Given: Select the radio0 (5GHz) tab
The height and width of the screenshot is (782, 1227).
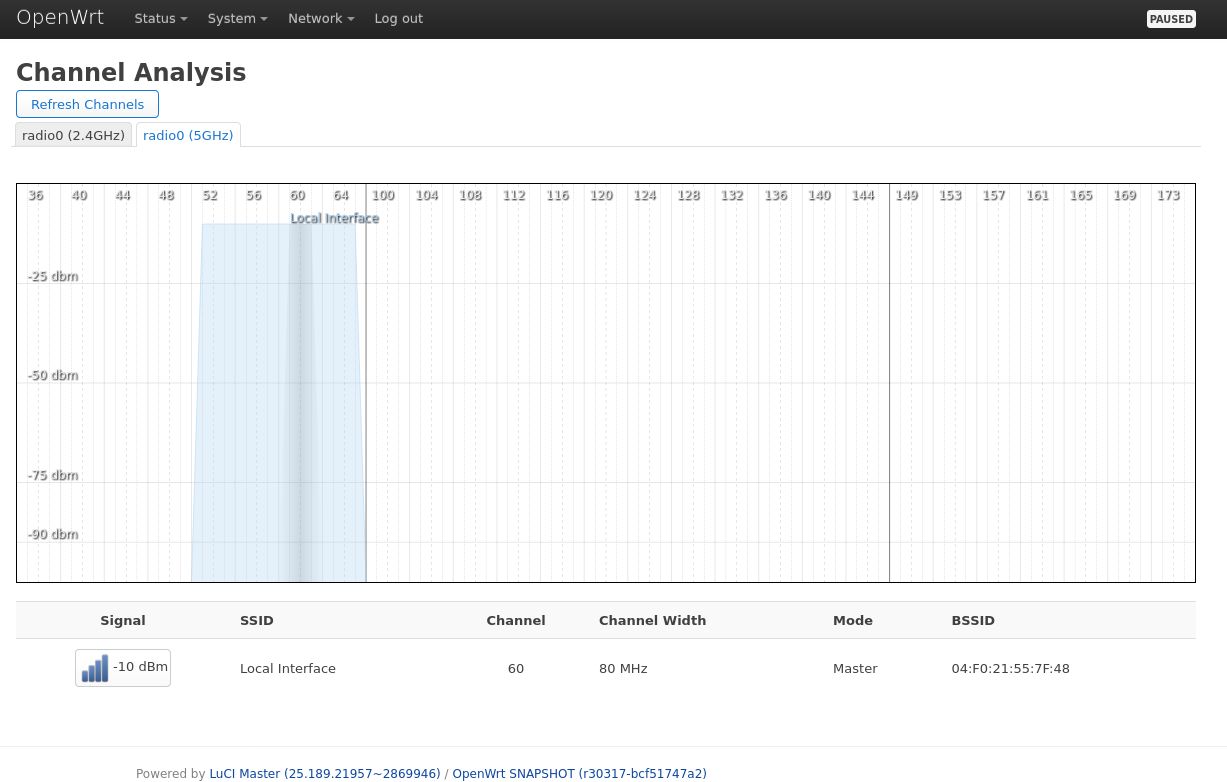Looking at the screenshot, I should pos(188,135).
